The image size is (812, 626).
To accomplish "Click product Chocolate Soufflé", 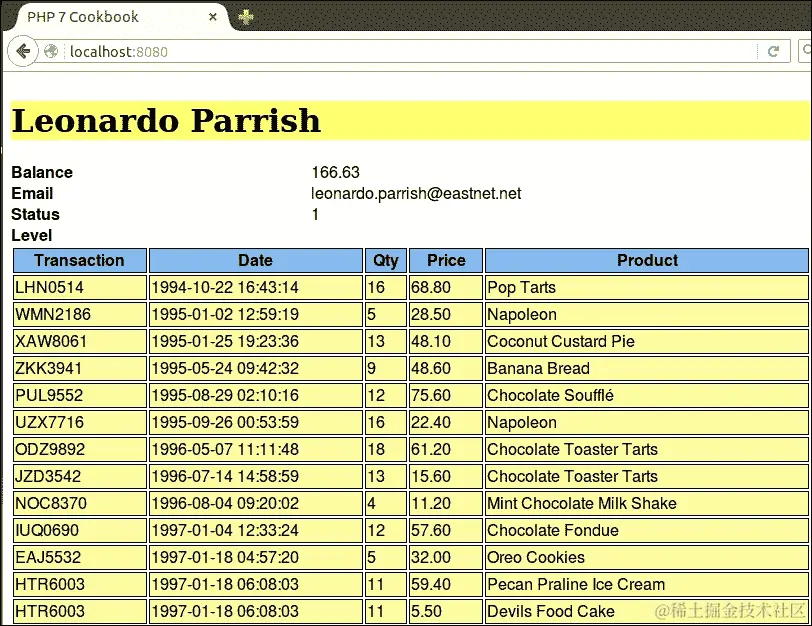I will pyautogui.click(x=647, y=395).
